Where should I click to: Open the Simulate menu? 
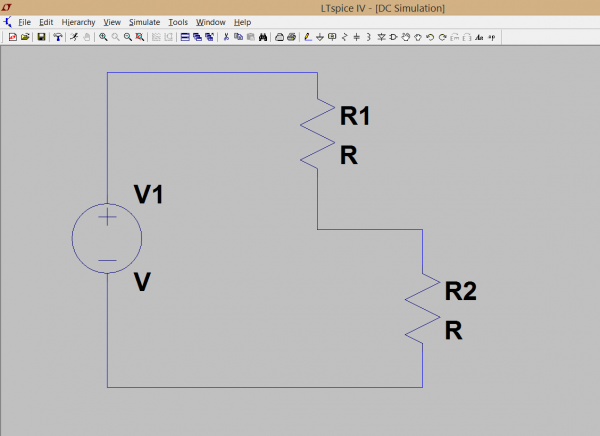(144, 22)
